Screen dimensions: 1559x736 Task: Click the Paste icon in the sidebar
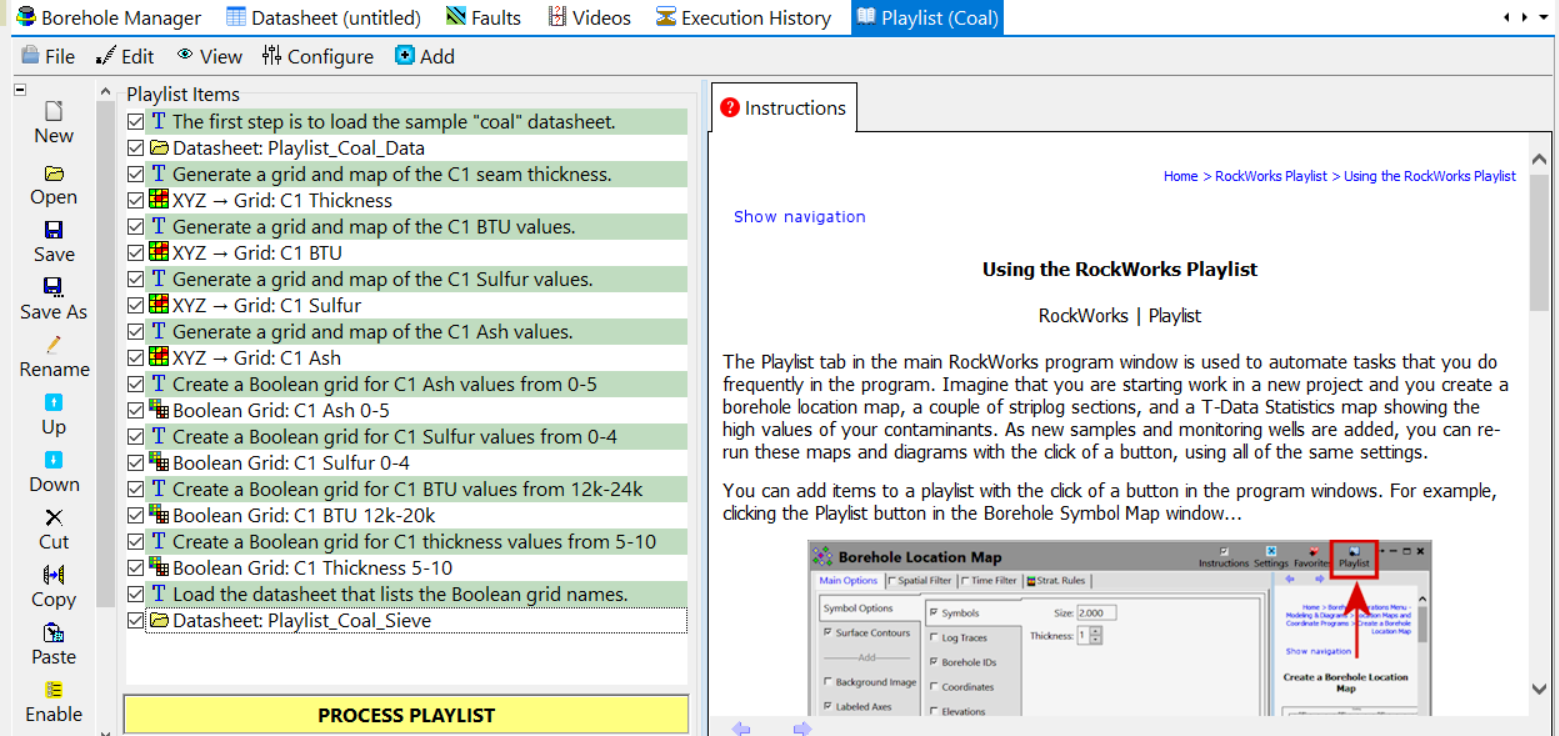[x=54, y=633]
